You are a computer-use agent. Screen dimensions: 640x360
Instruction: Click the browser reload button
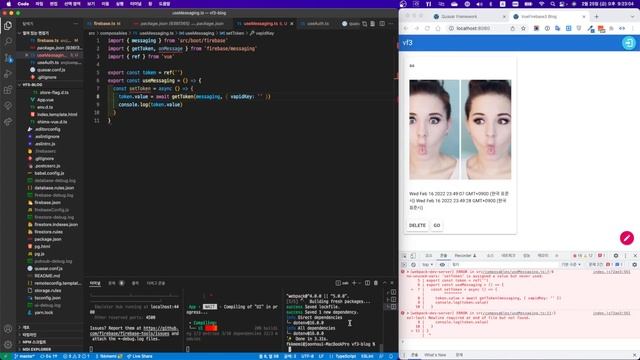427,29
